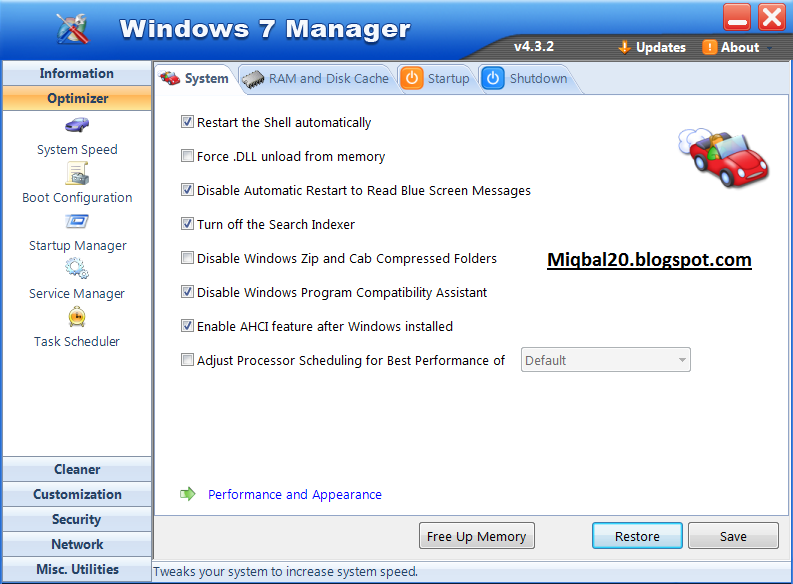
Task: Expand the Security sidebar section
Action: click(77, 519)
